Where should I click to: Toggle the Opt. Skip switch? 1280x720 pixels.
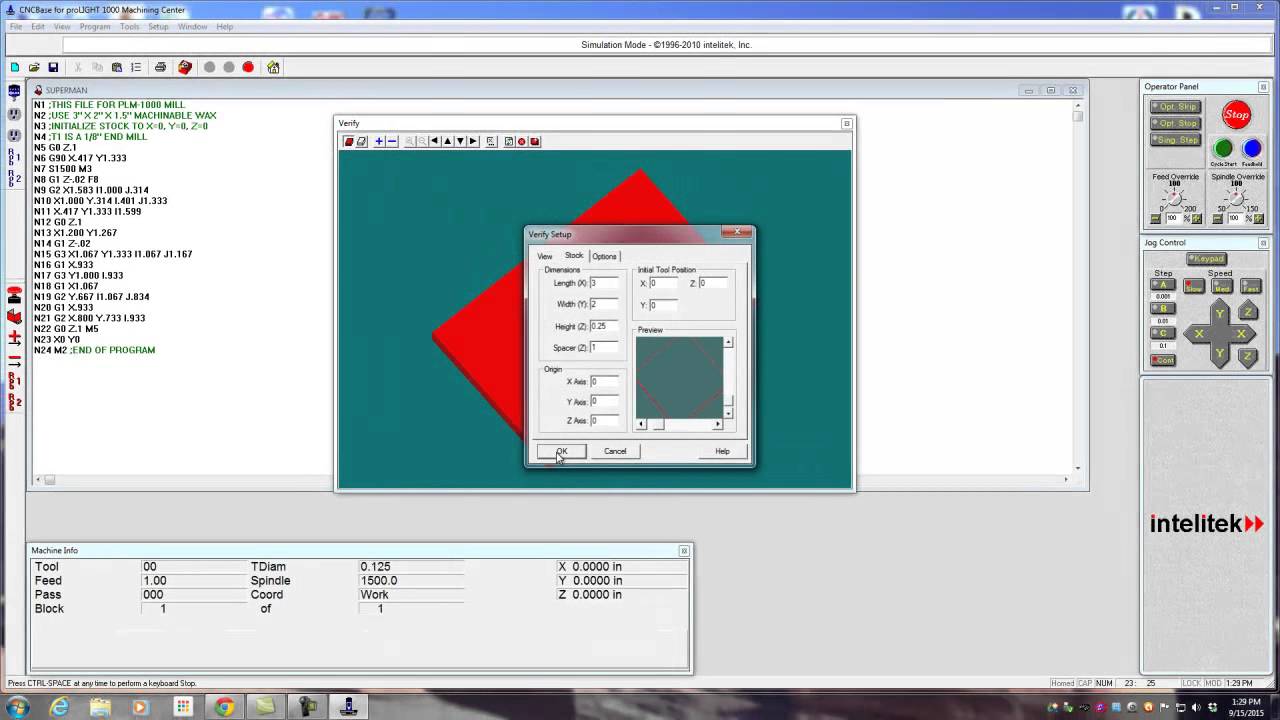point(1175,107)
